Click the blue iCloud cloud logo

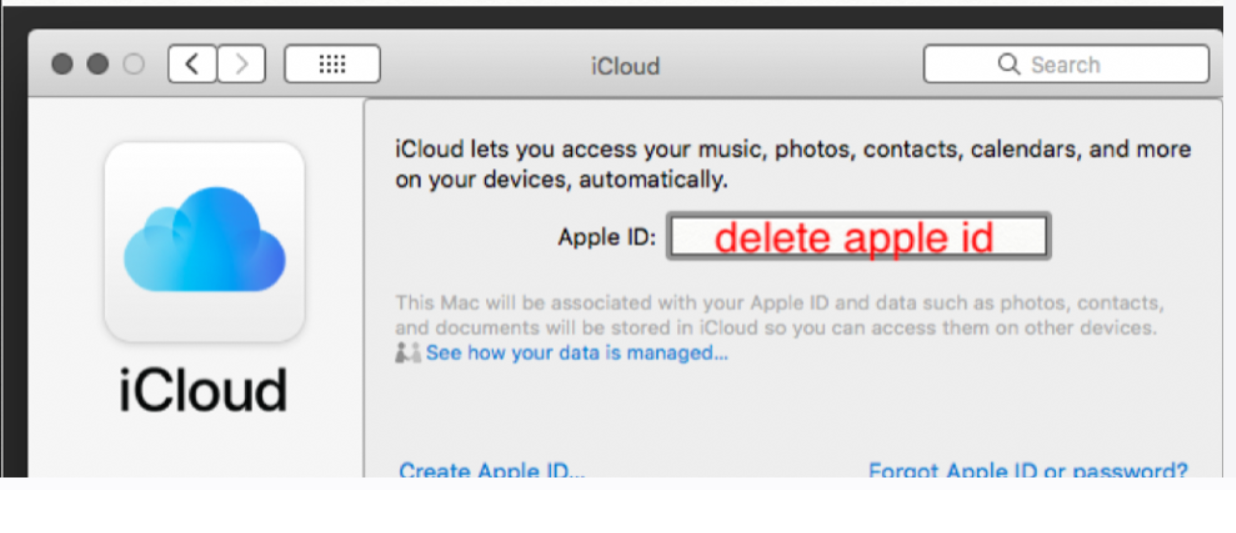pyautogui.click(x=204, y=239)
